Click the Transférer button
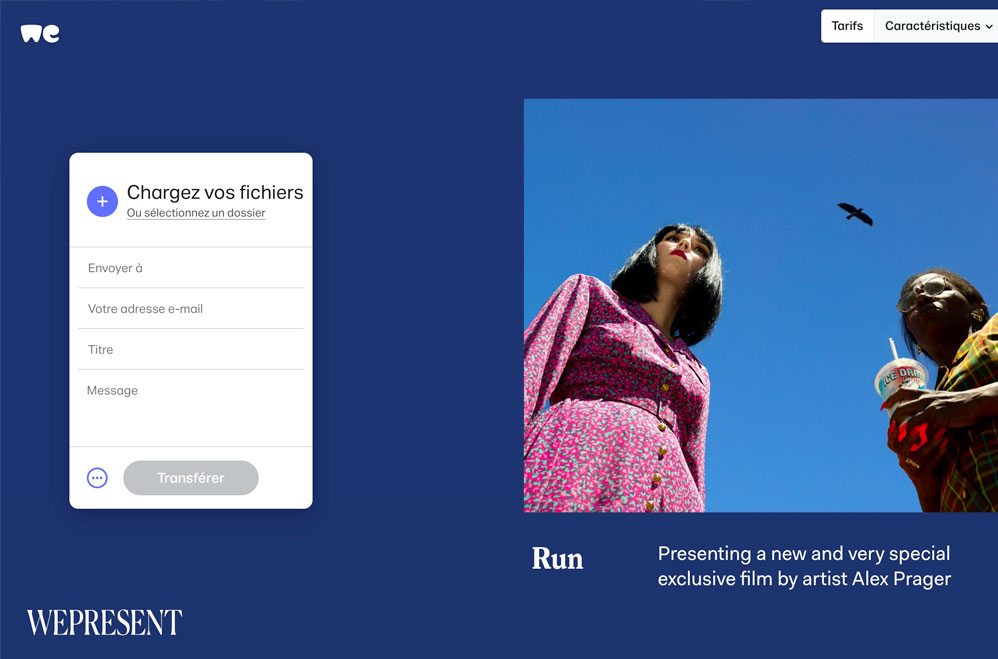This screenshot has width=998, height=659. pos(191,478)
